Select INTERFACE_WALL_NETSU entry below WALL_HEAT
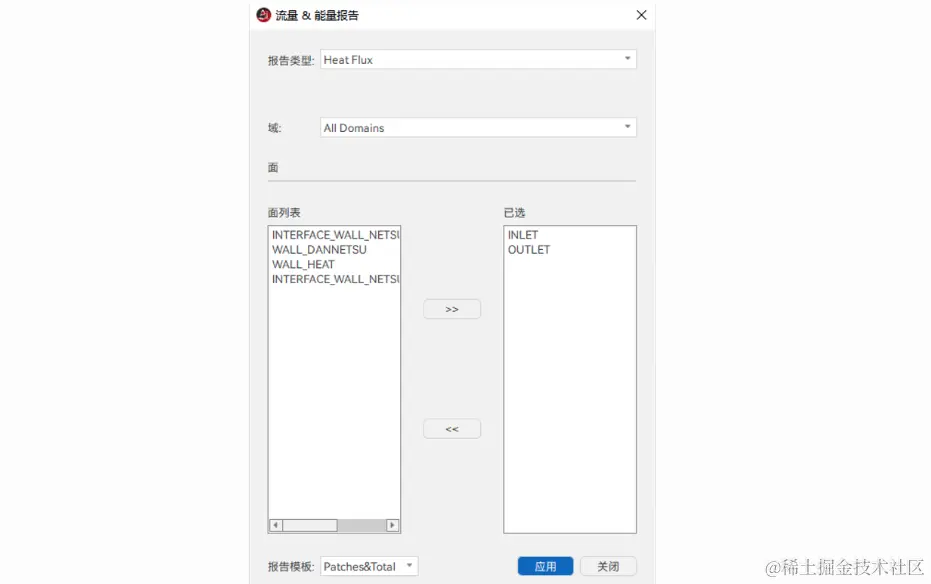Viewport: 931px width, 584px height. (x=335, y=280)
